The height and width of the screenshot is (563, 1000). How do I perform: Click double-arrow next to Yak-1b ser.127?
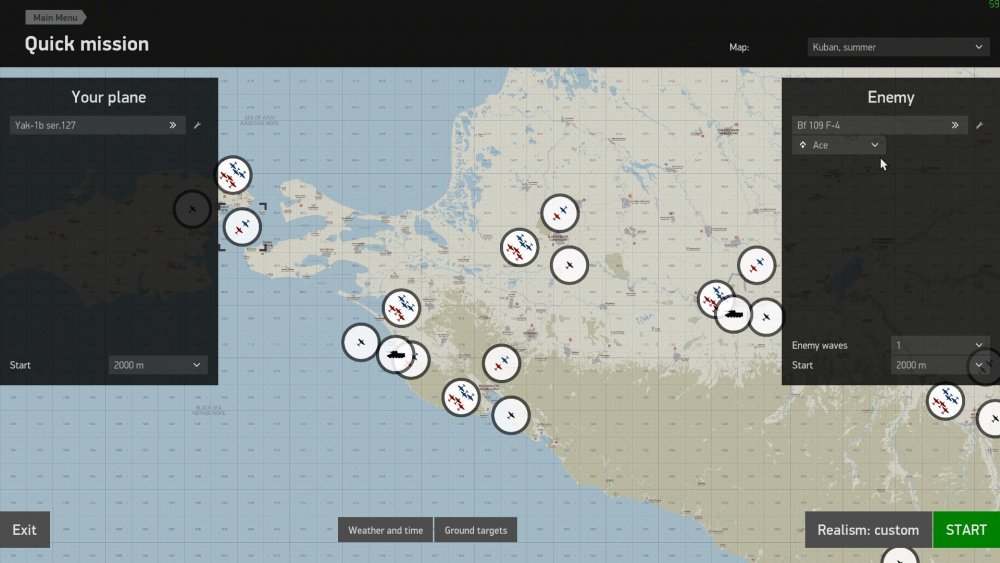coord(173,126)
